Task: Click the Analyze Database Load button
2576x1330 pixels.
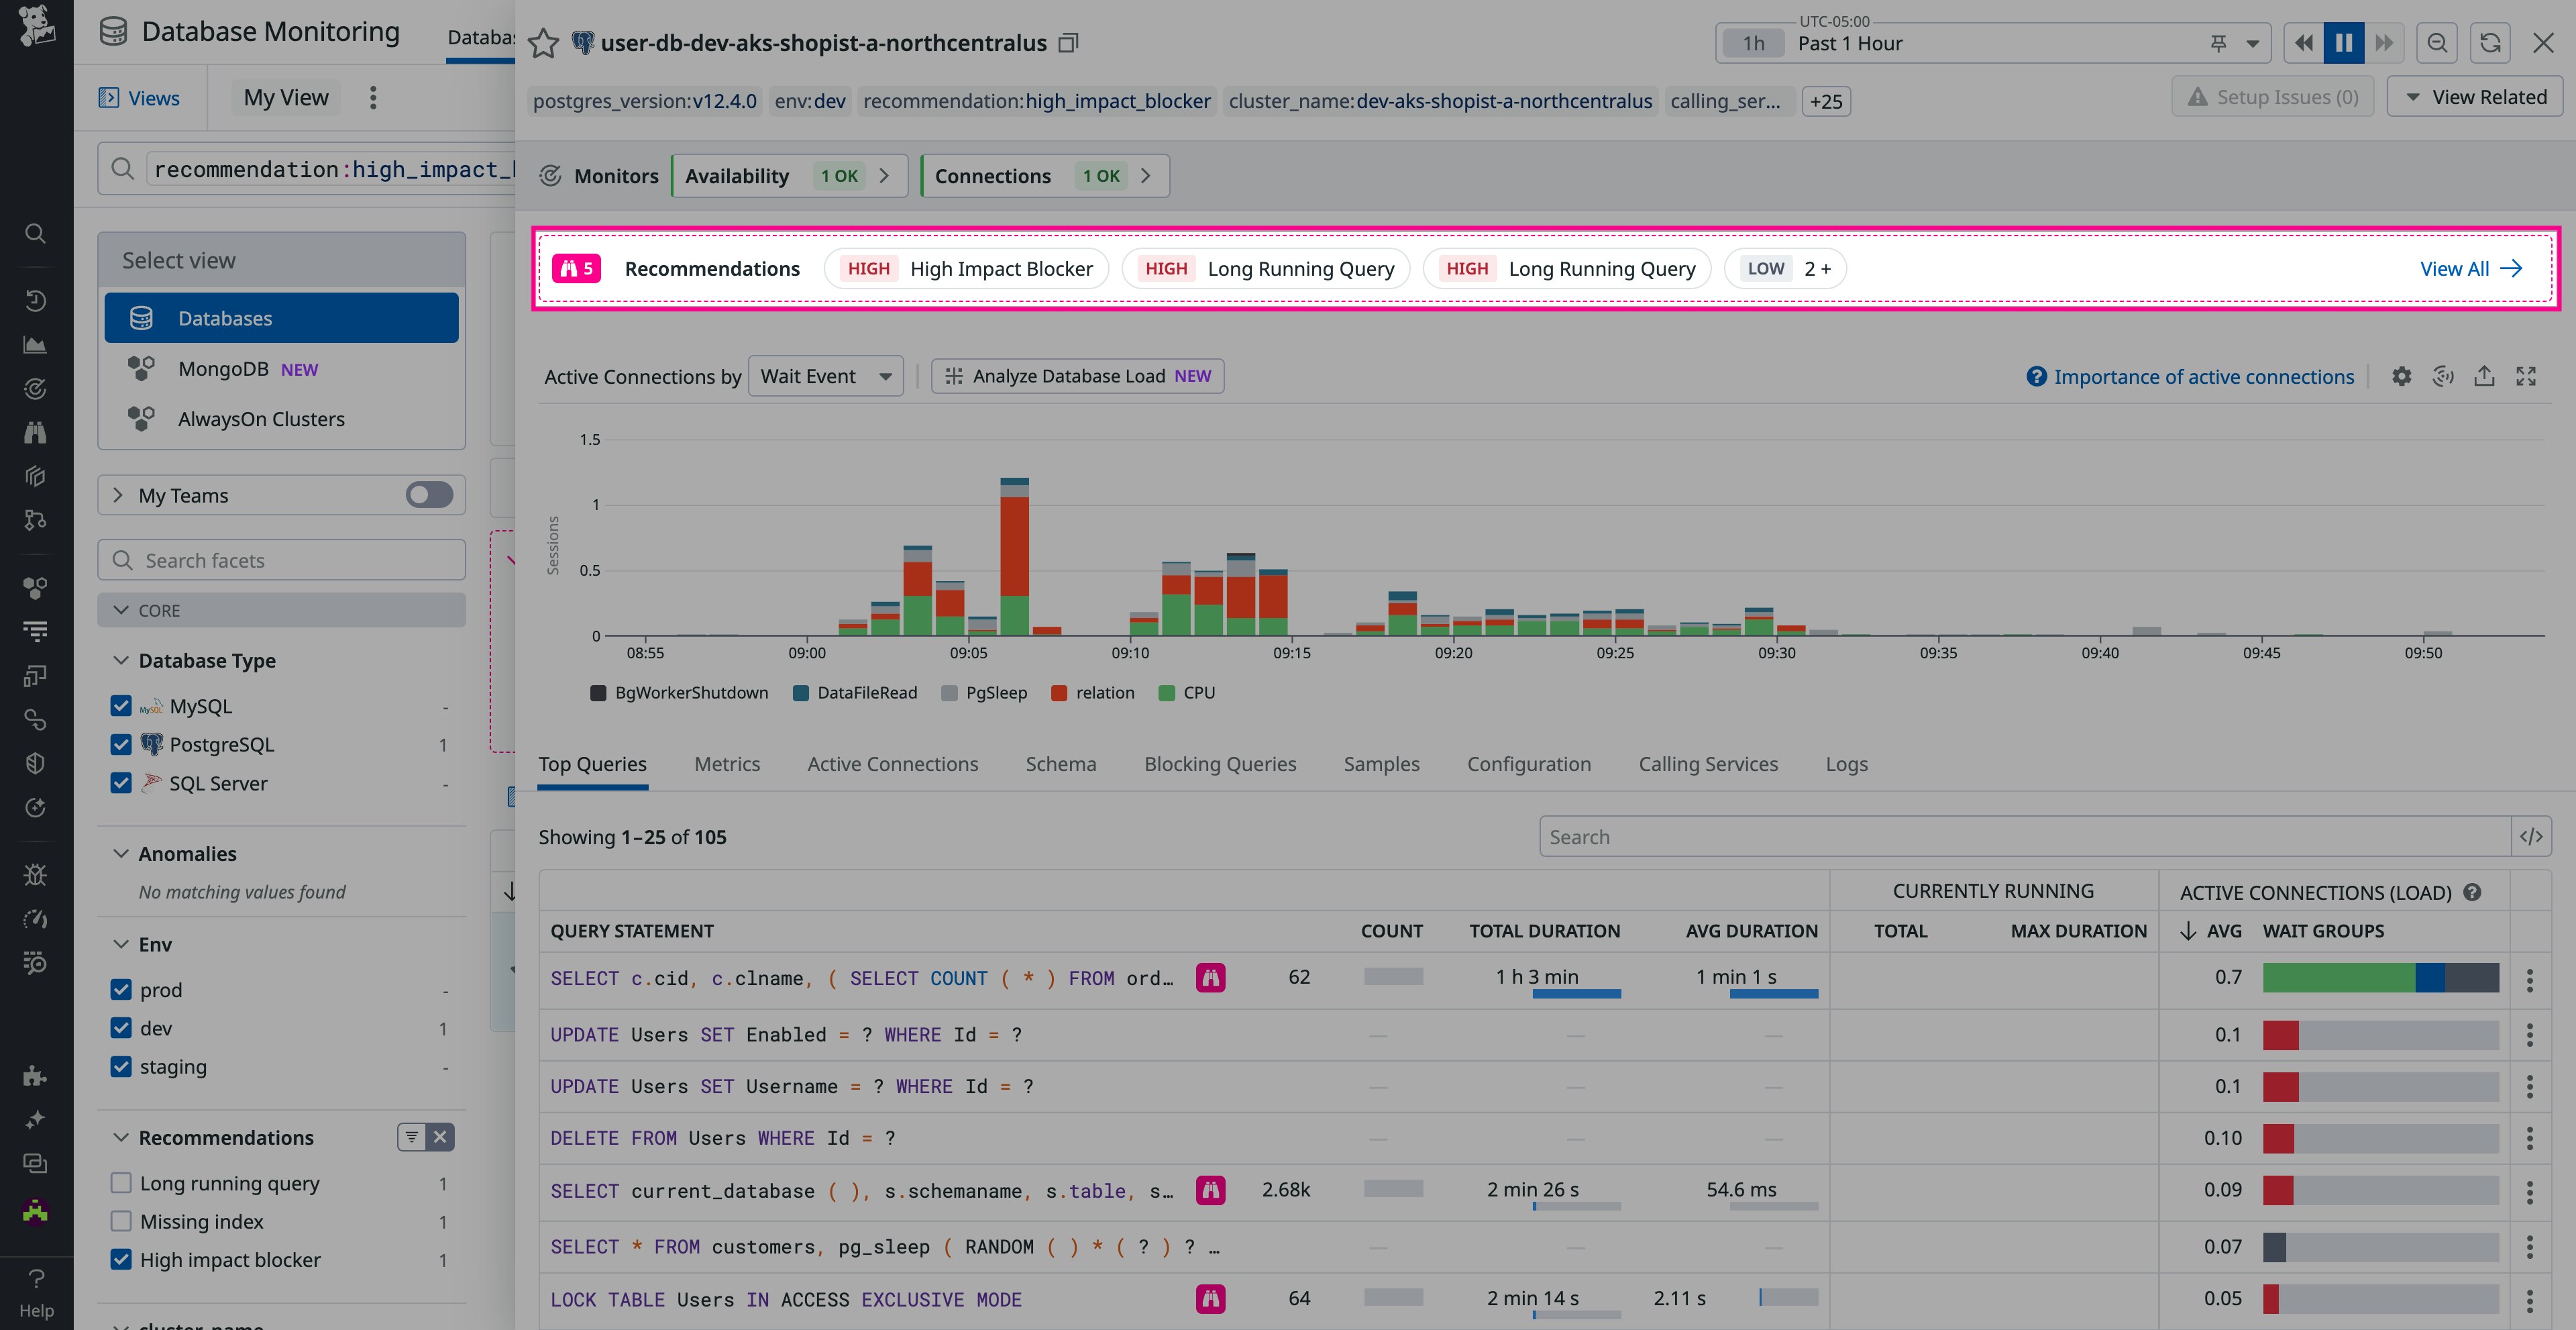Action: [x=1077, y=376]
